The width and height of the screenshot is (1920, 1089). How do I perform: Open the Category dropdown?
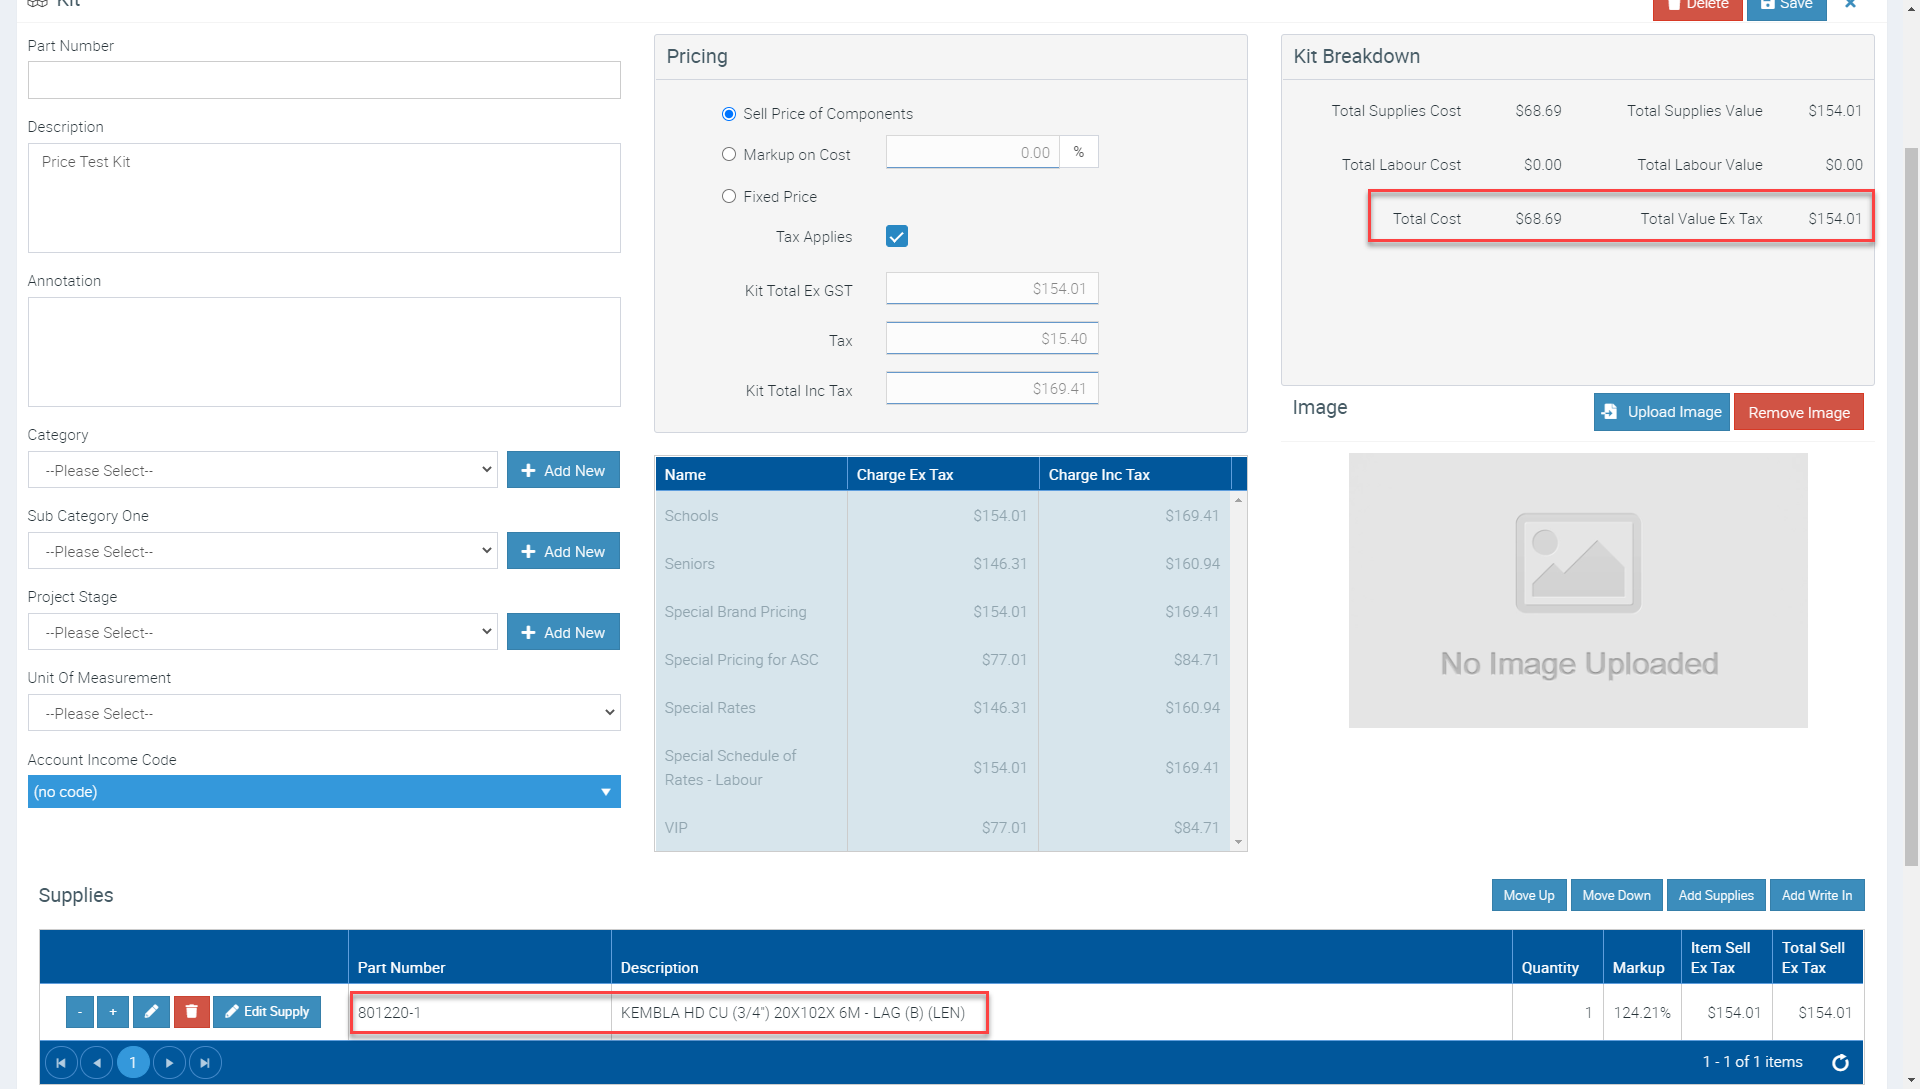pos(262,470)
